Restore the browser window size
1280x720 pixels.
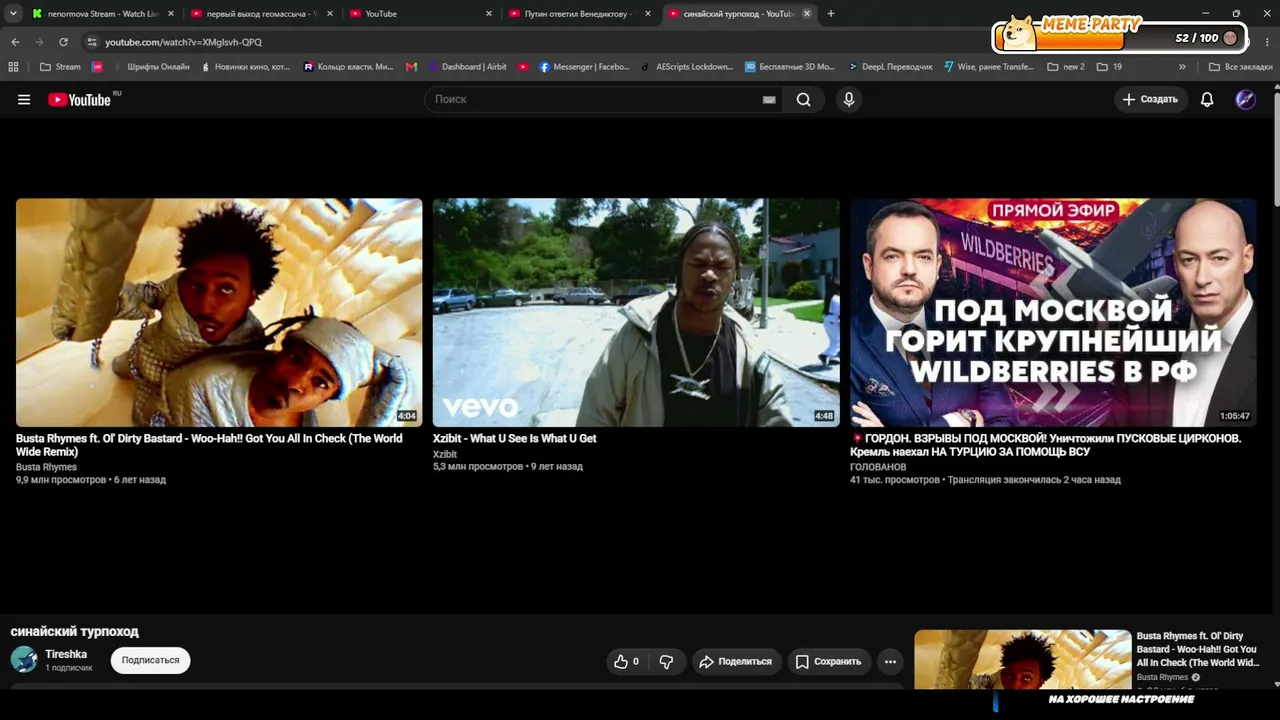(x=1236, y=14)
